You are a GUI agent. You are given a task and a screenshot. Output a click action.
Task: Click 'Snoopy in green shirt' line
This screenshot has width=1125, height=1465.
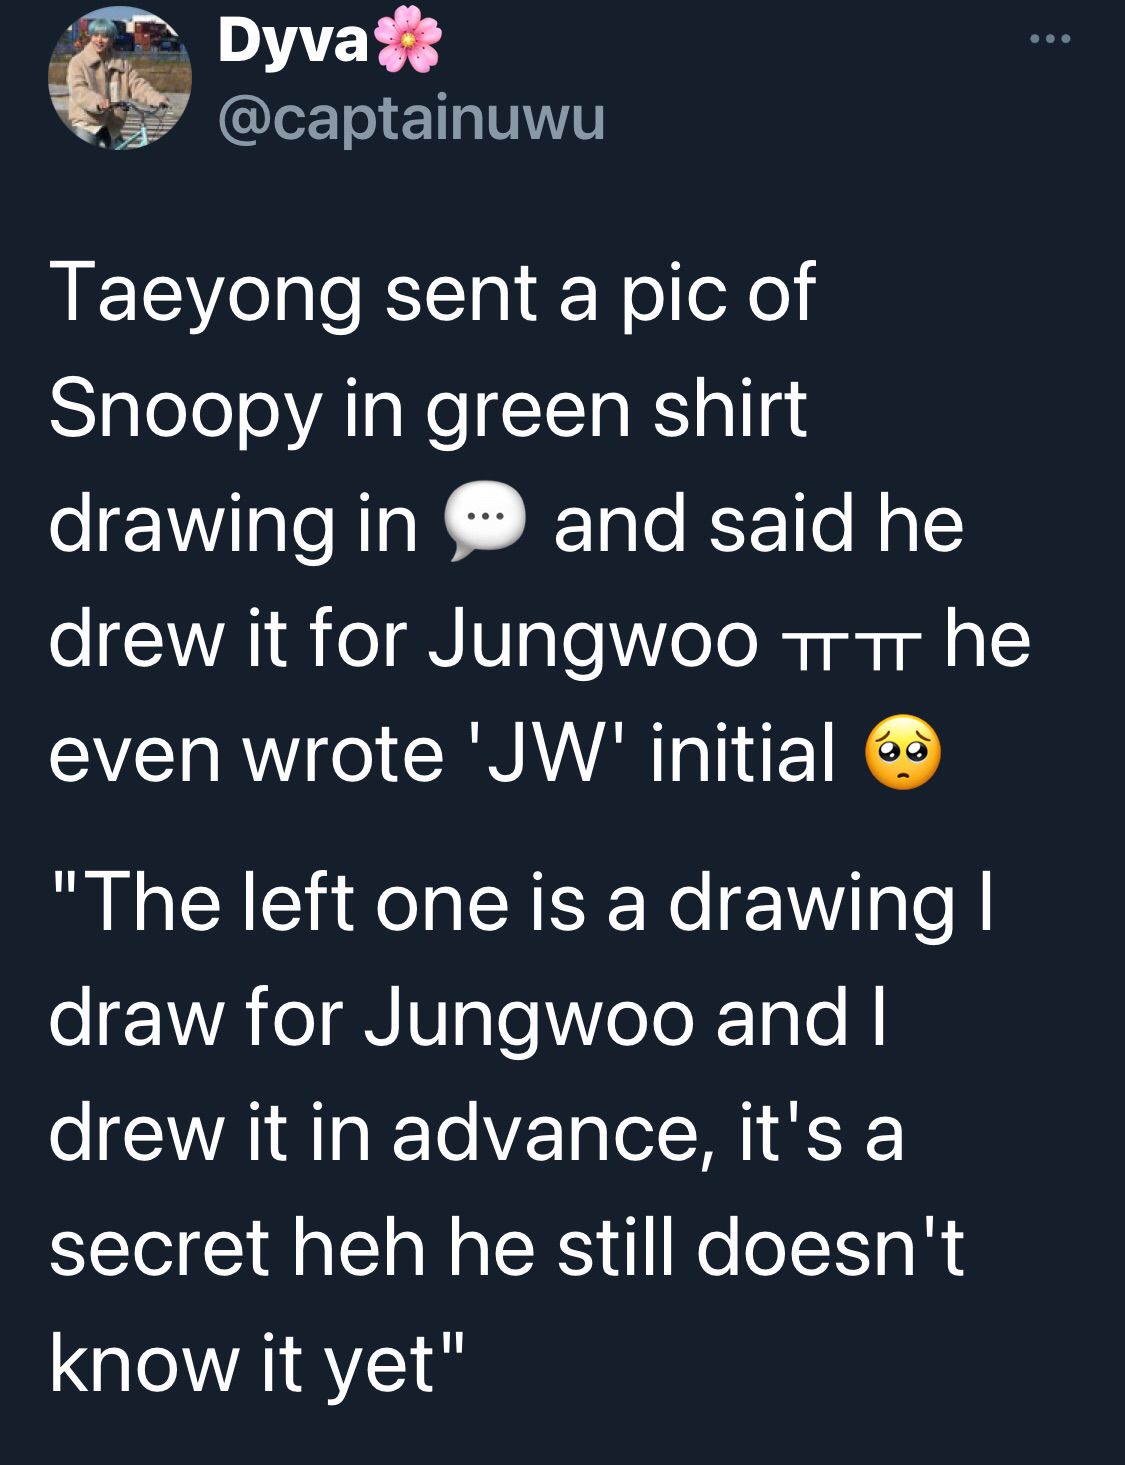[428, 409]
